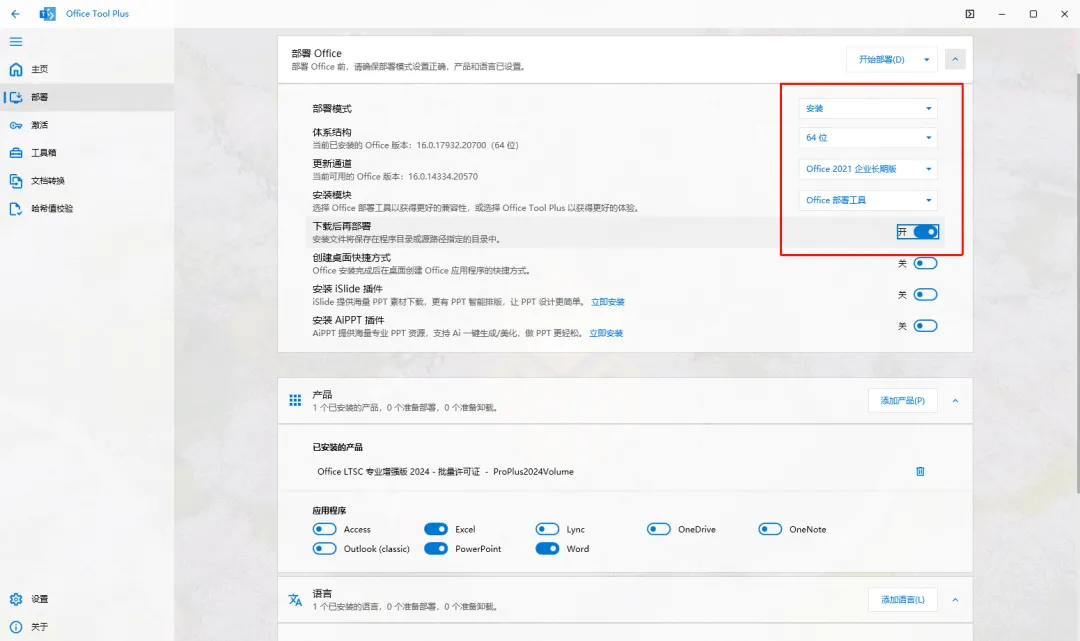
Task: Select the 部署 deploy sidebar item
Action: tap(87, 97)
